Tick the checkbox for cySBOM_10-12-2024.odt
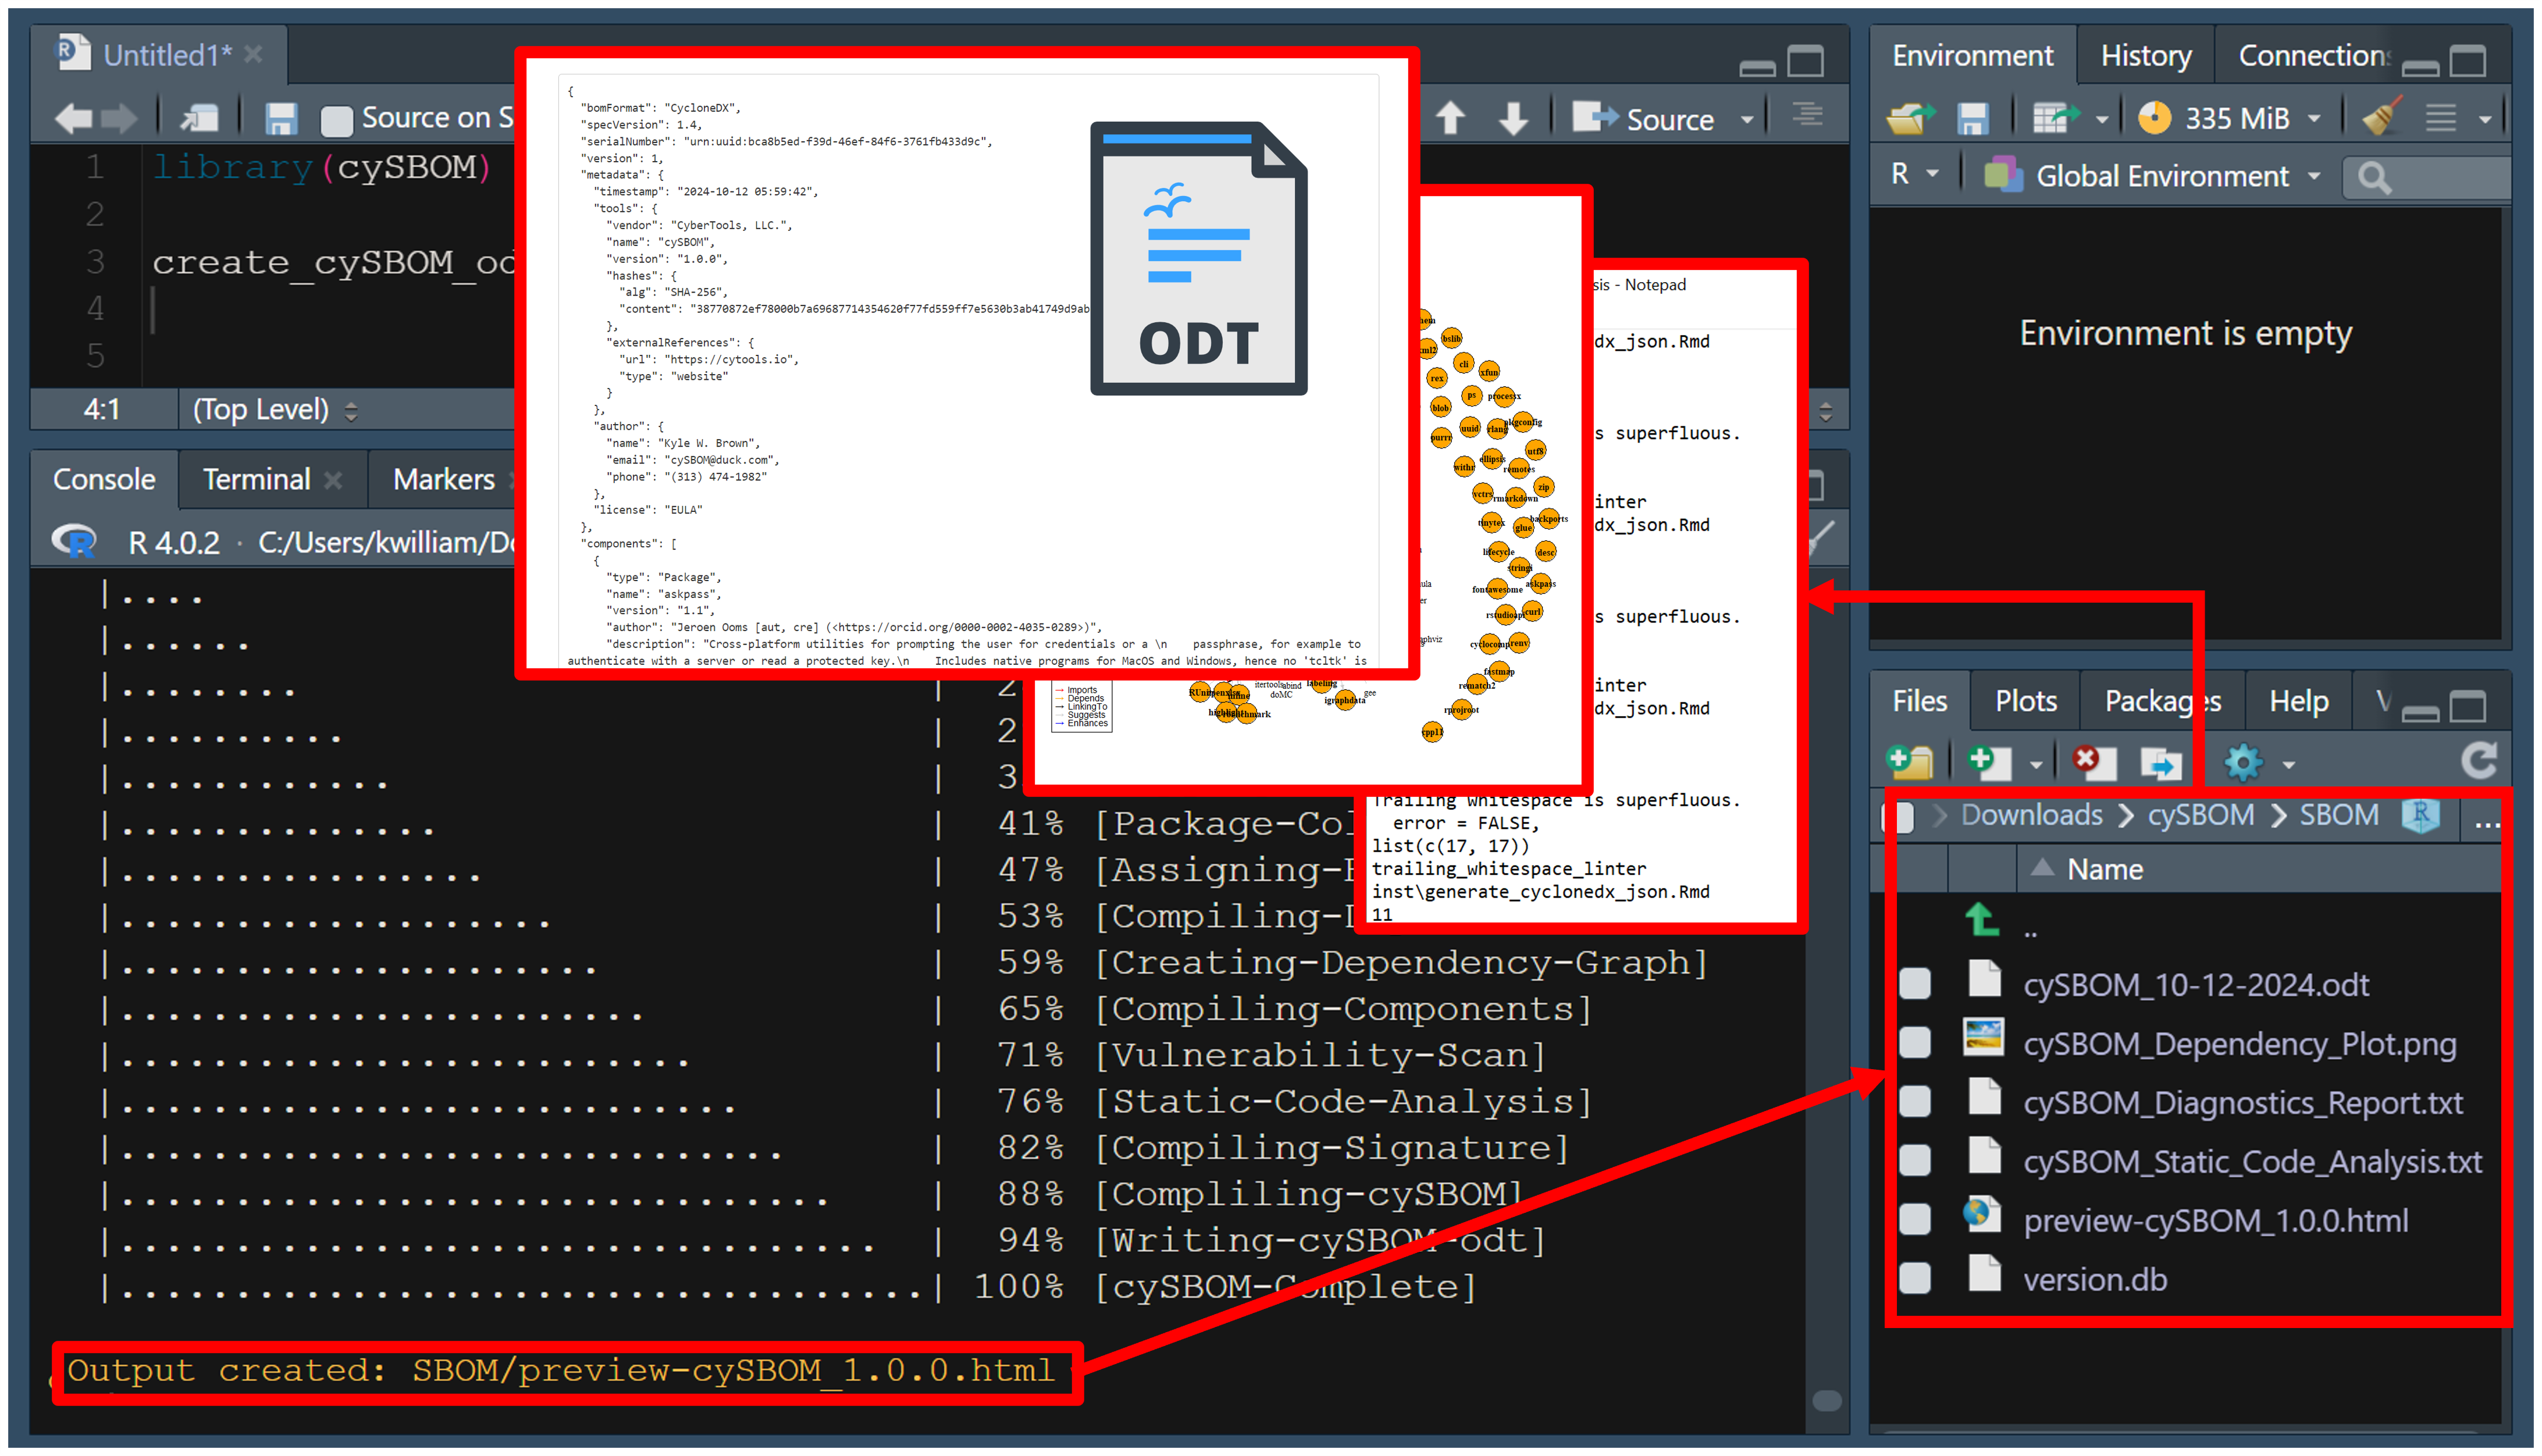The image size is (2542, 1456). (1914, 984)
